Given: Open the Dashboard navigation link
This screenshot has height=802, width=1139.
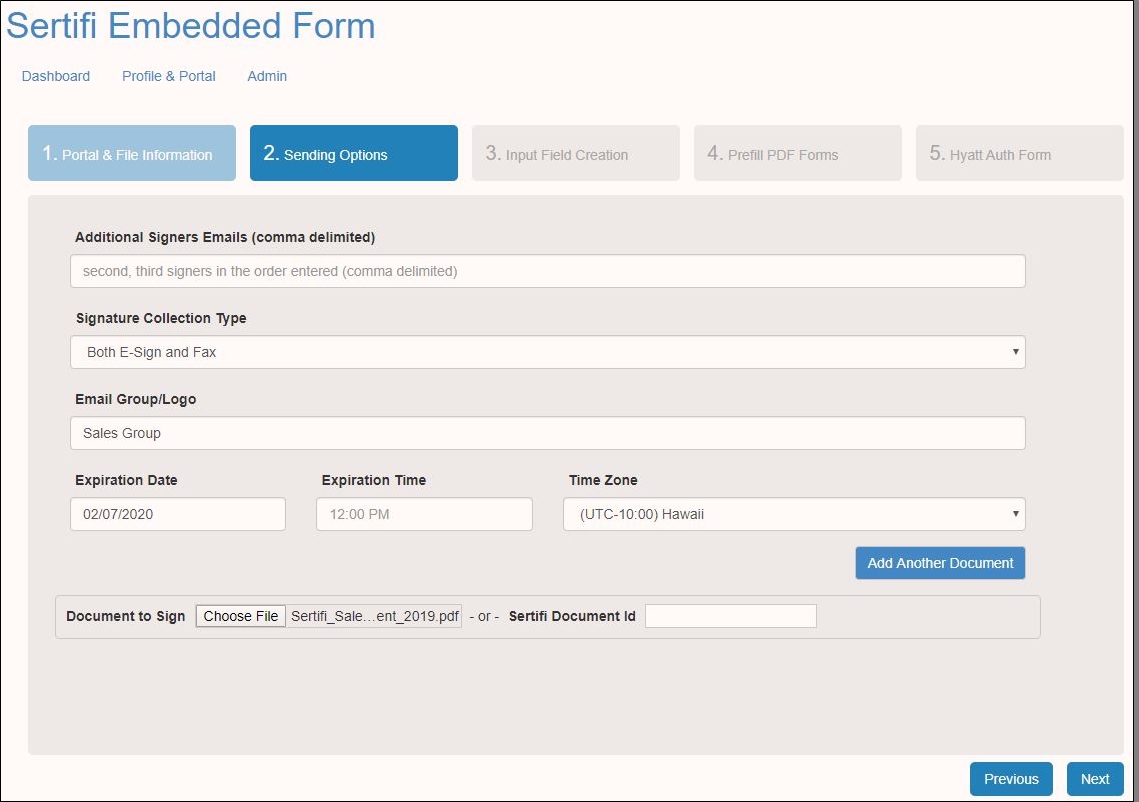Looking at the screenshot, I should pyautogui.click(x=56, y=76).
